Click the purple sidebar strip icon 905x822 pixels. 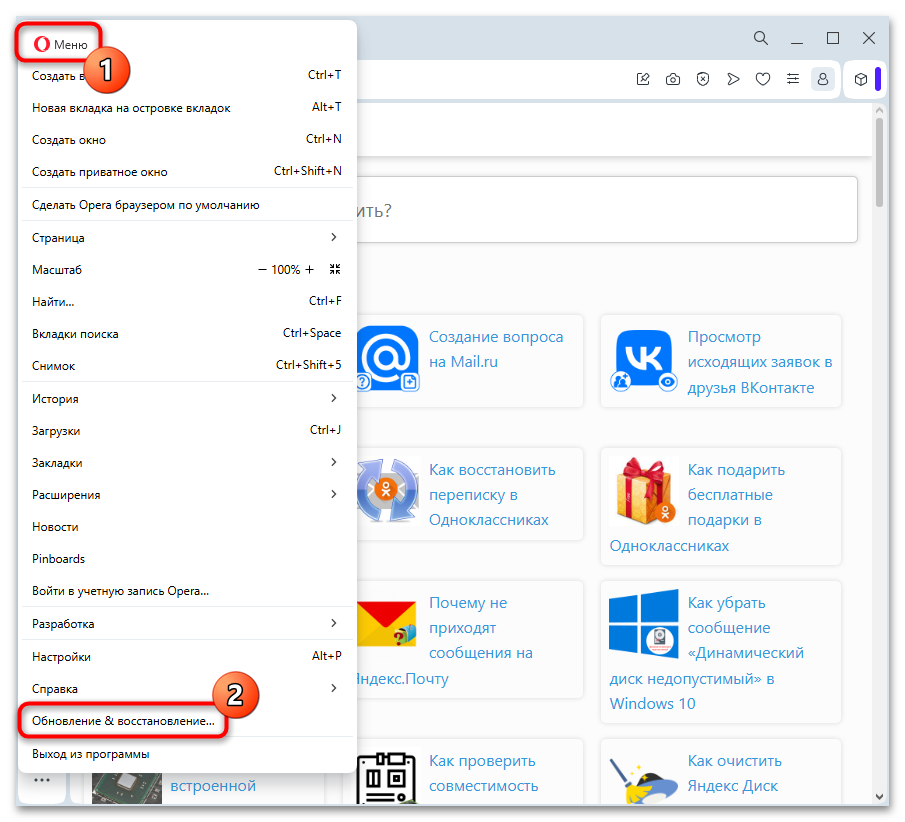pyautogui.click(x=878, y=79)
